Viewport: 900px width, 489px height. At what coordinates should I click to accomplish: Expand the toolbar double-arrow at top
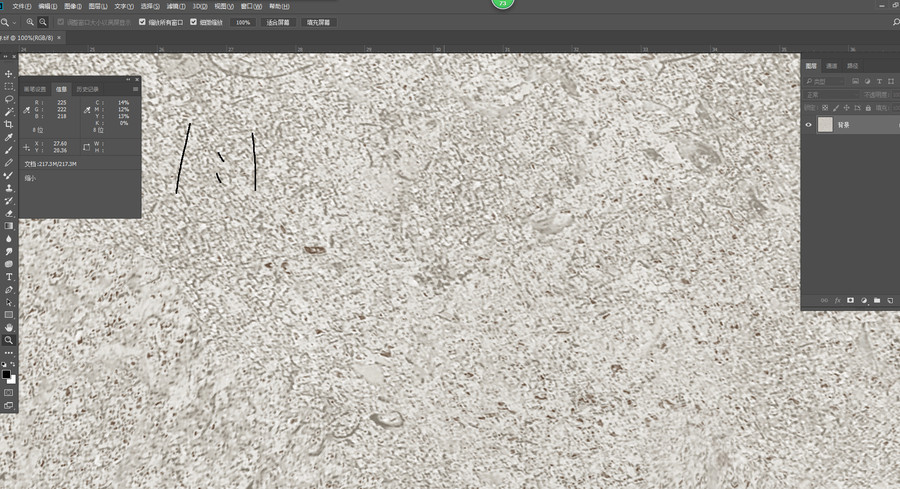[5, 56]
